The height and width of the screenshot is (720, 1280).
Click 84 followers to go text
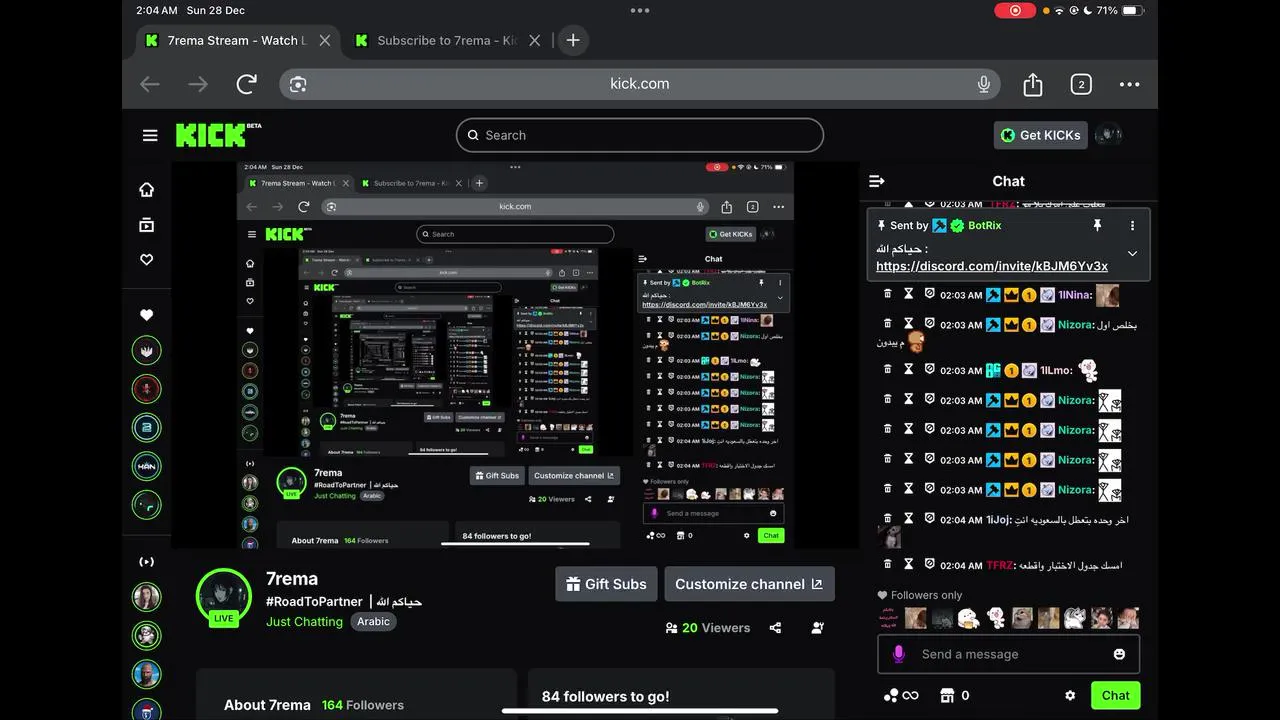pos(606,697)
